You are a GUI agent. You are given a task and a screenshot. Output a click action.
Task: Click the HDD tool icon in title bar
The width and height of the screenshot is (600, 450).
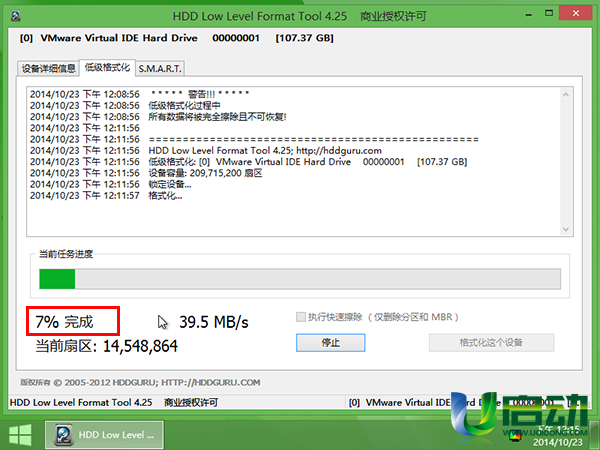tap(16, 16)
